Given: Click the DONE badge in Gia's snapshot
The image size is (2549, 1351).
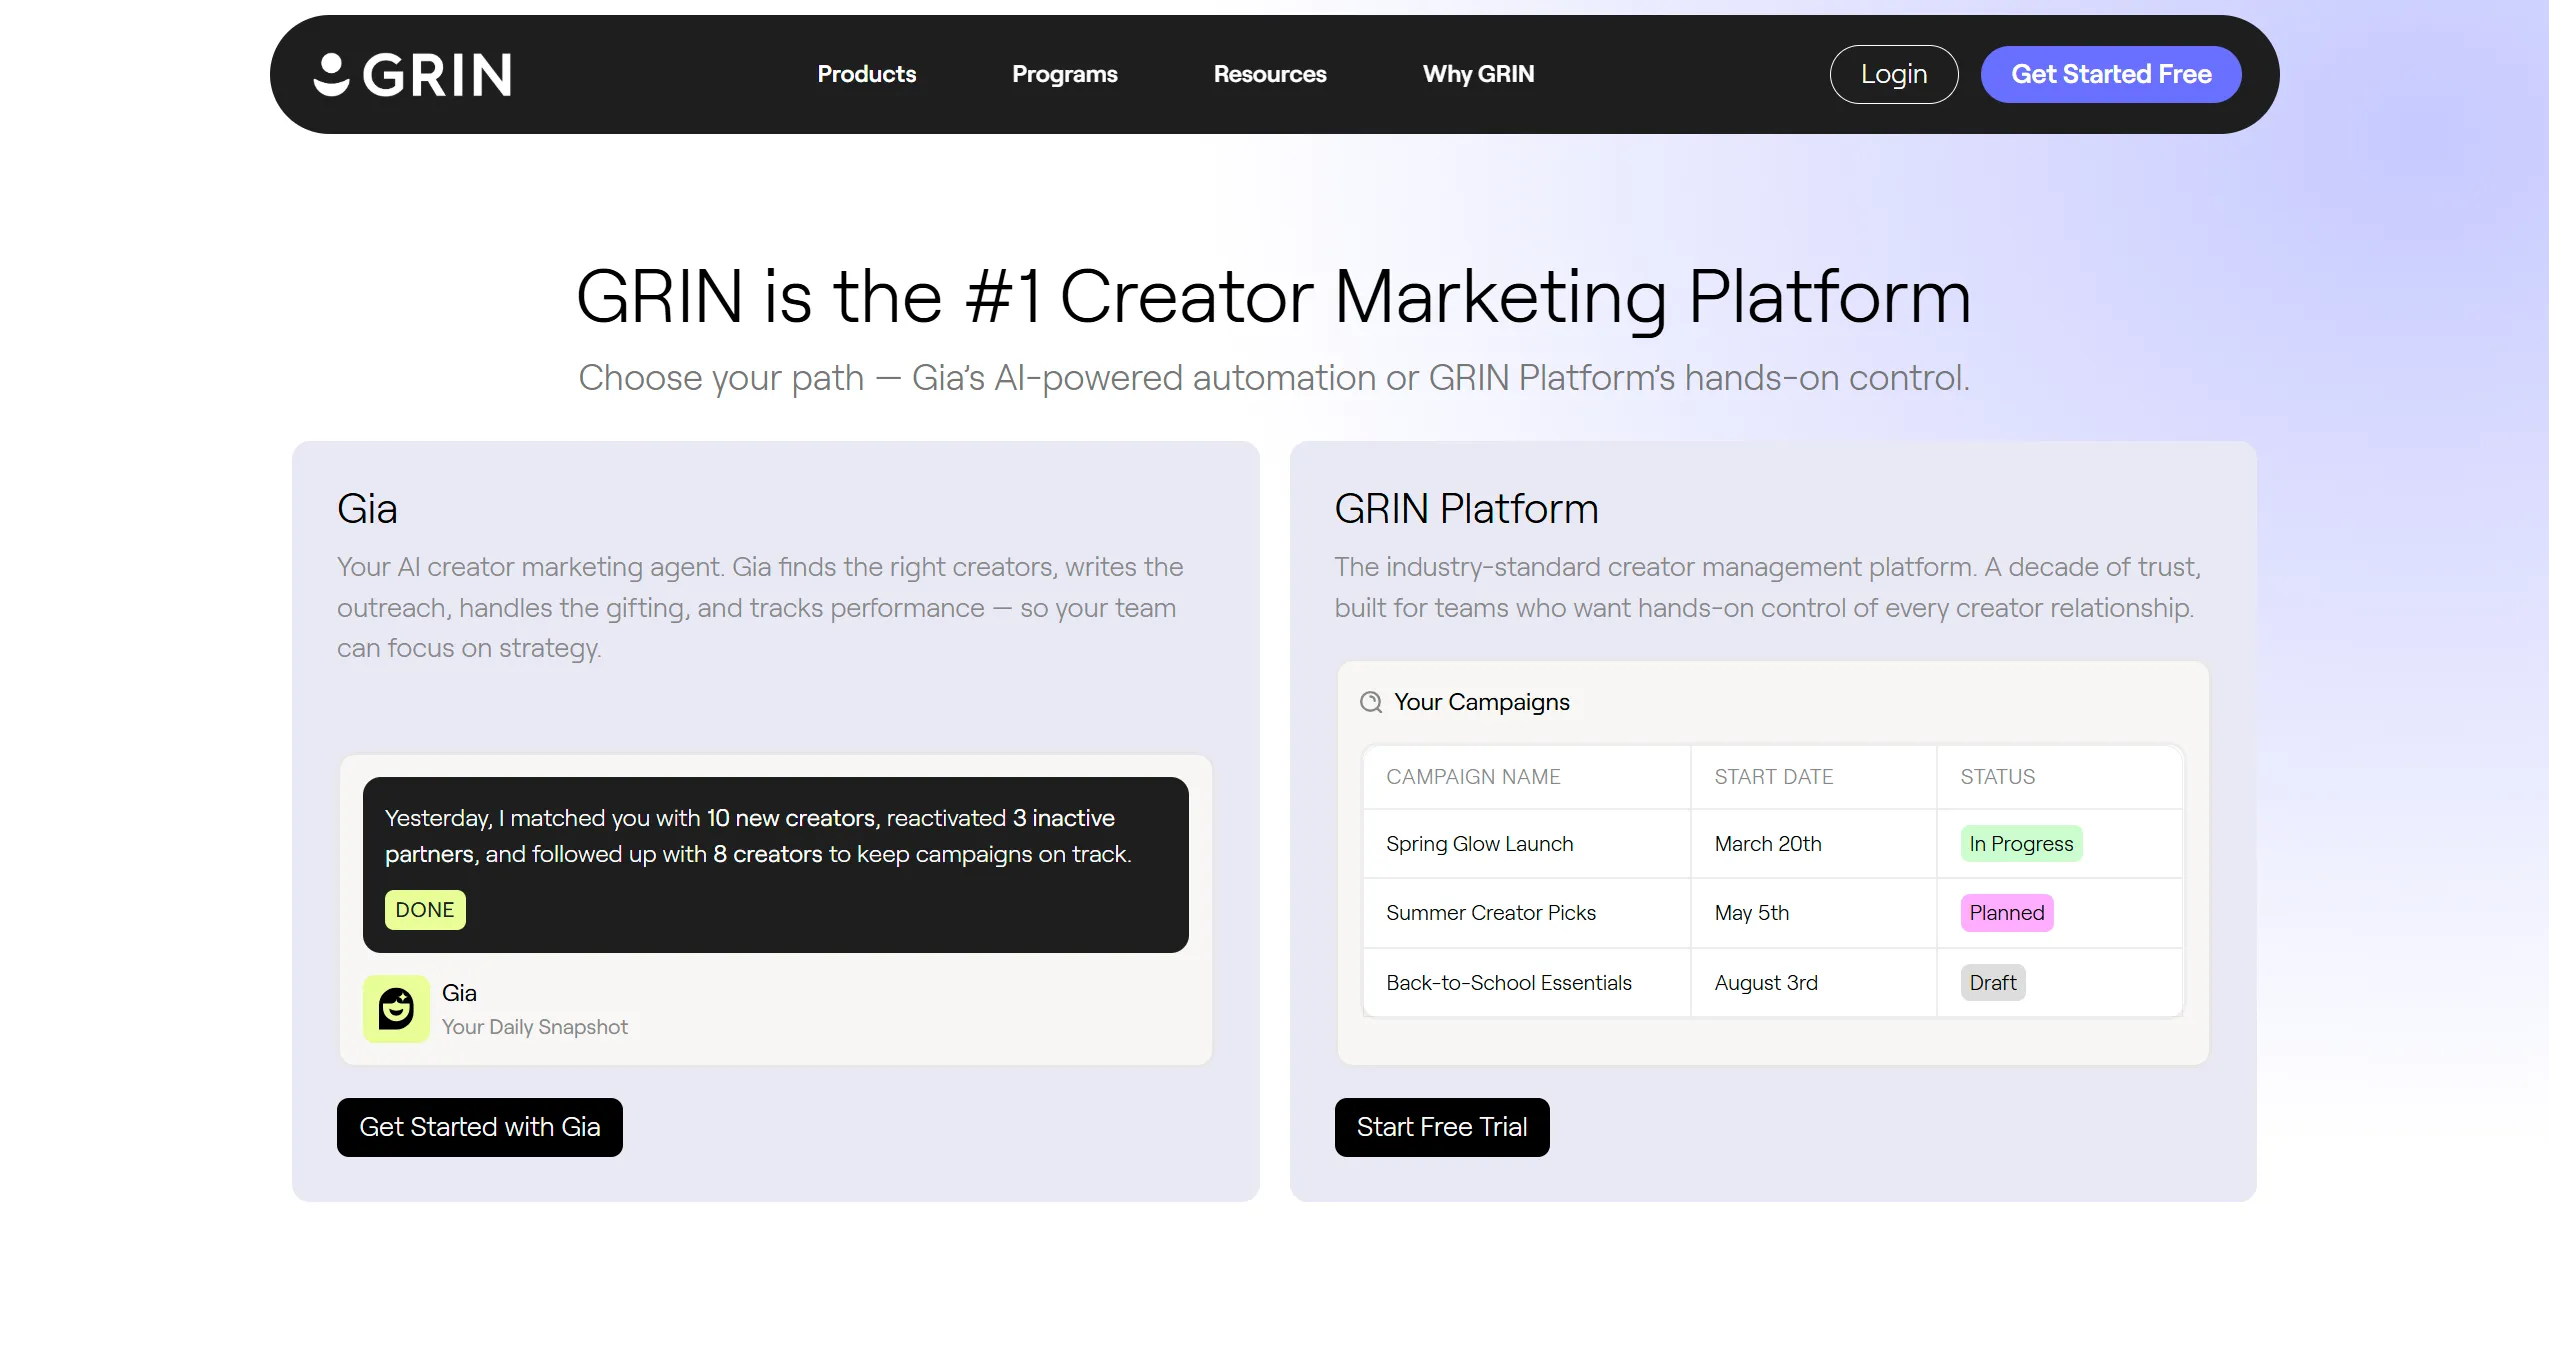Looking at the screenshot, I should tap(424, 910).
